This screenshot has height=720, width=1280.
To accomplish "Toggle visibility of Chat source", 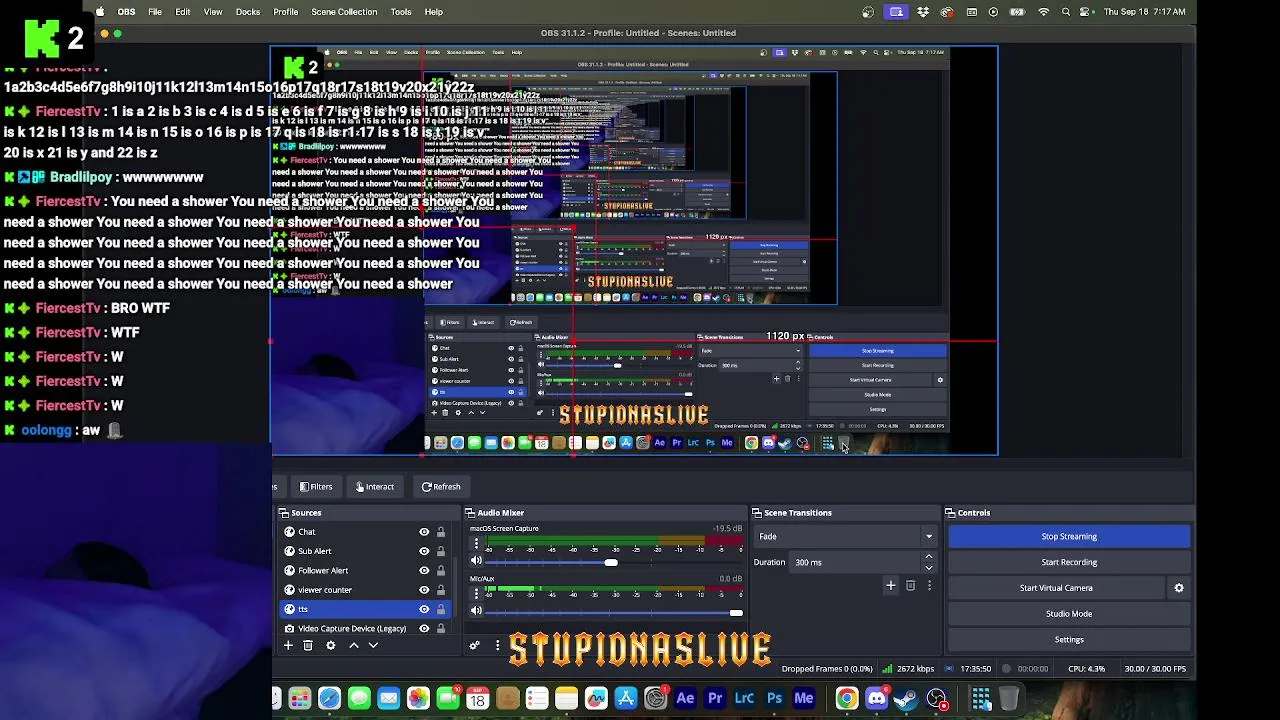I will pos(424,532).
